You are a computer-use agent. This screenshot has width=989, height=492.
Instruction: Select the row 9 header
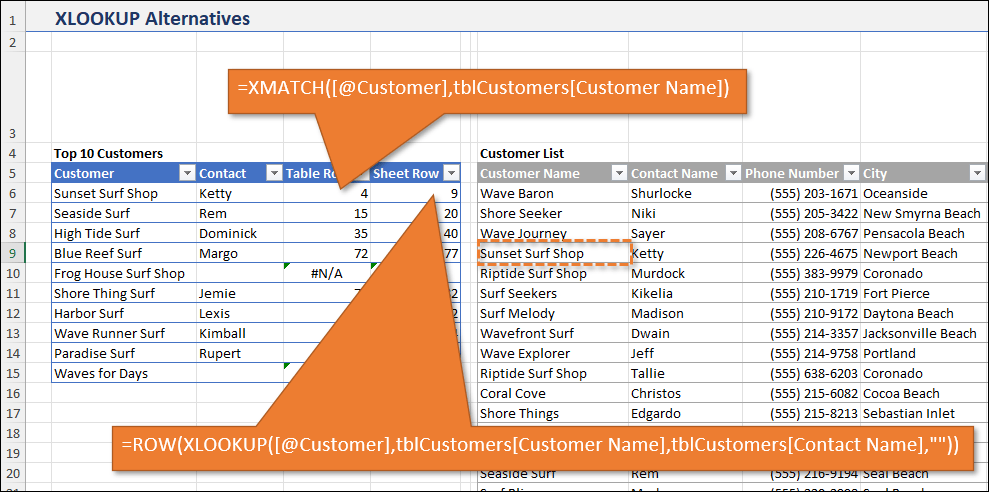point(11,253)
